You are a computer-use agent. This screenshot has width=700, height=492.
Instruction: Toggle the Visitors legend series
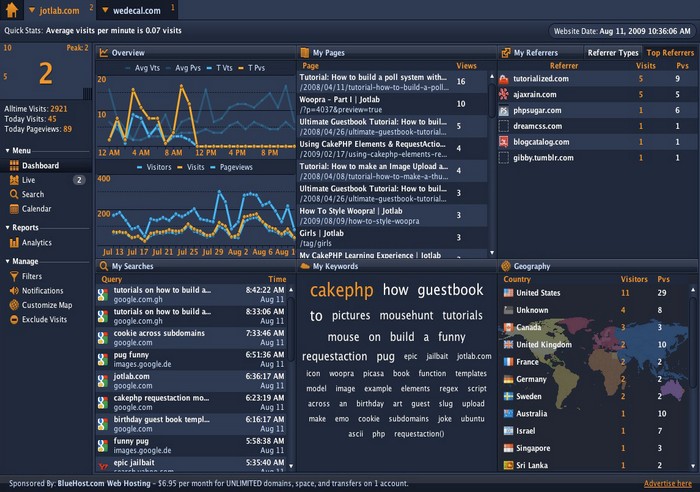(154, 167)
